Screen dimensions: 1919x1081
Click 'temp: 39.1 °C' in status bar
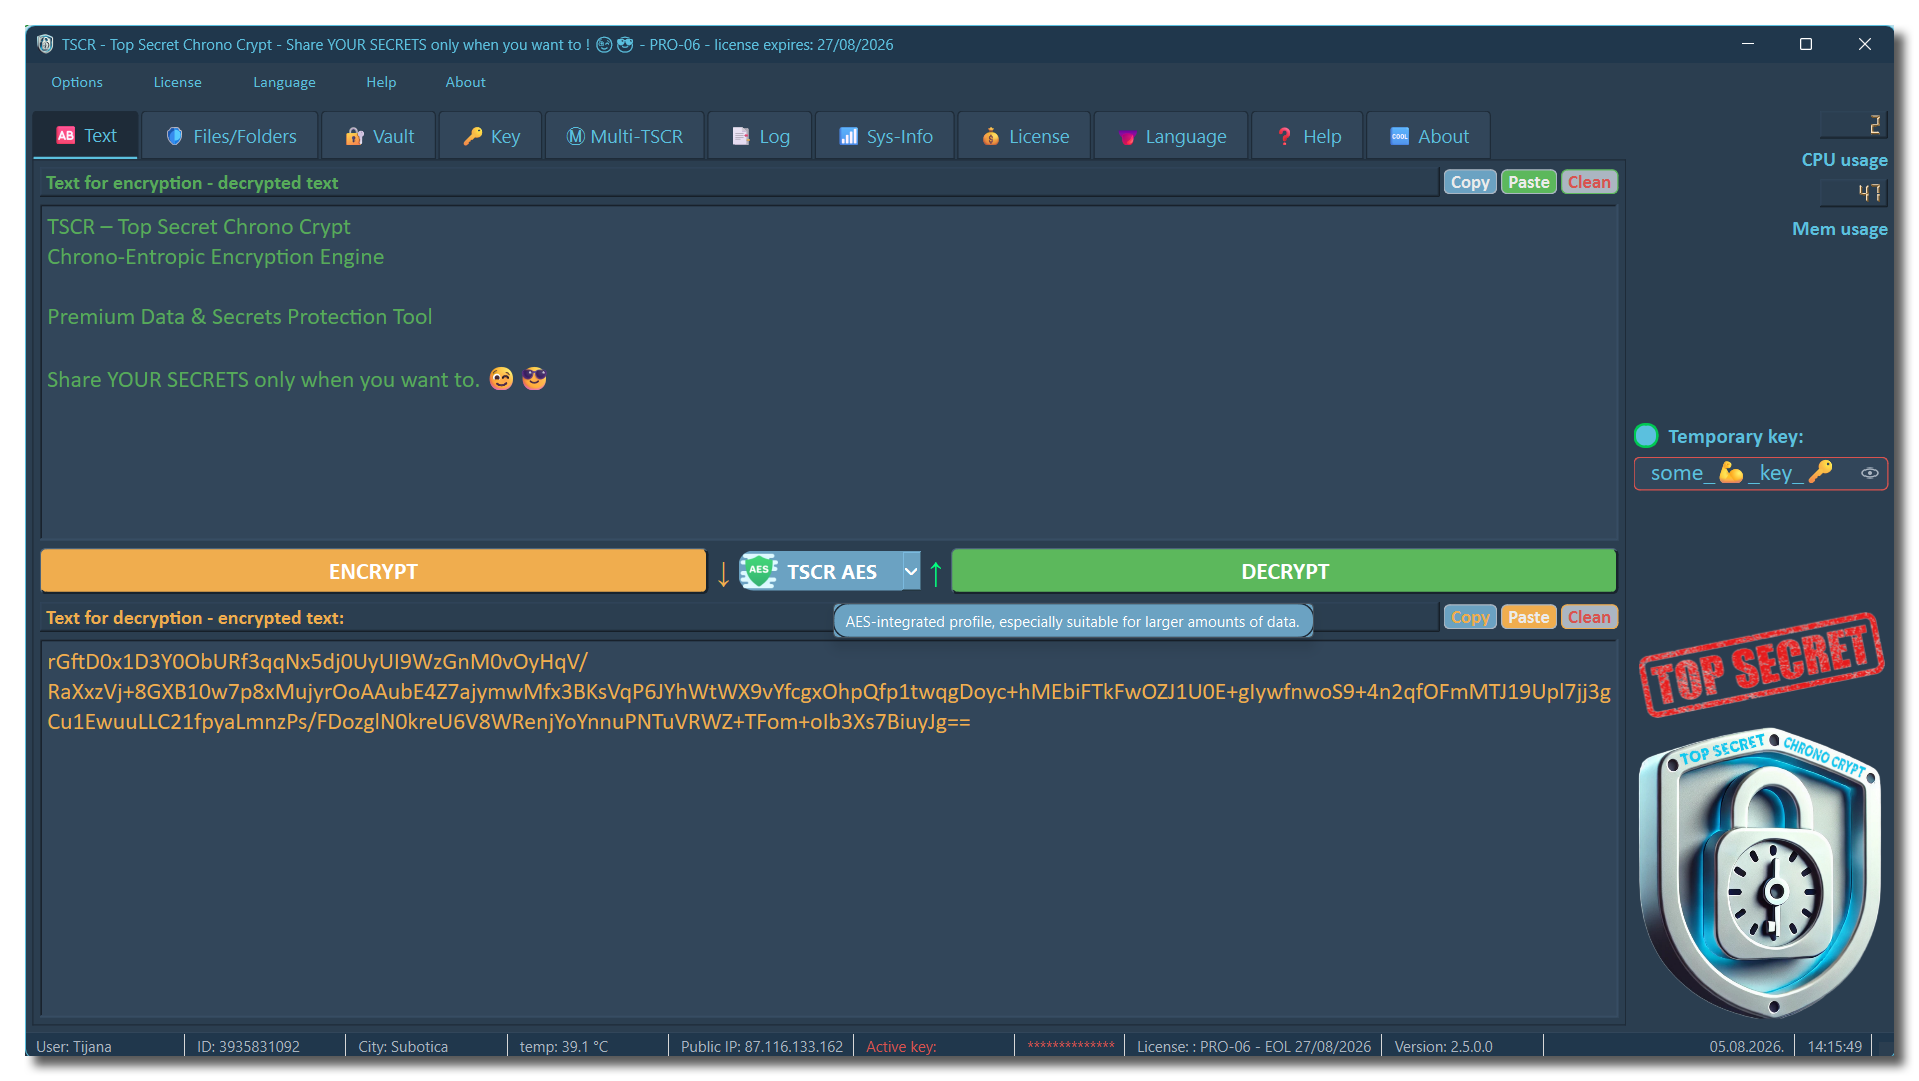pos(563,1046)
